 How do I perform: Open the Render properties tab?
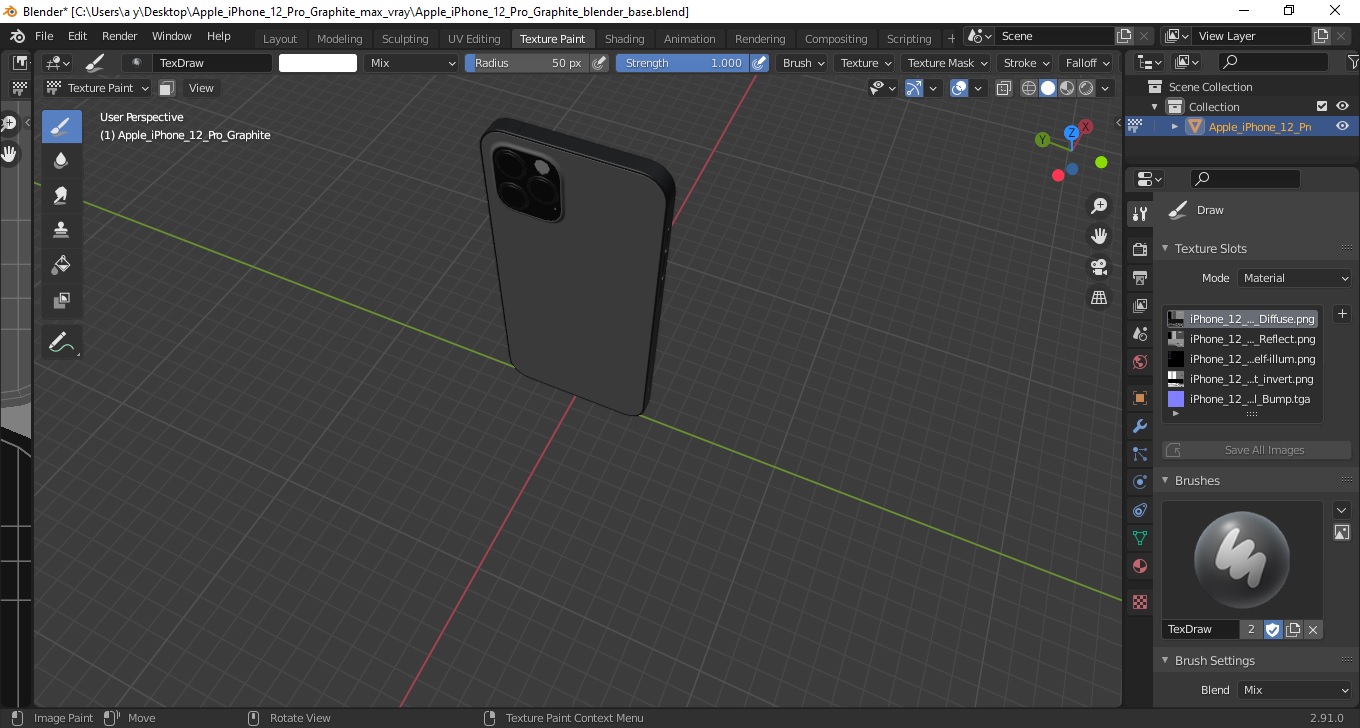click(1139, 249)
